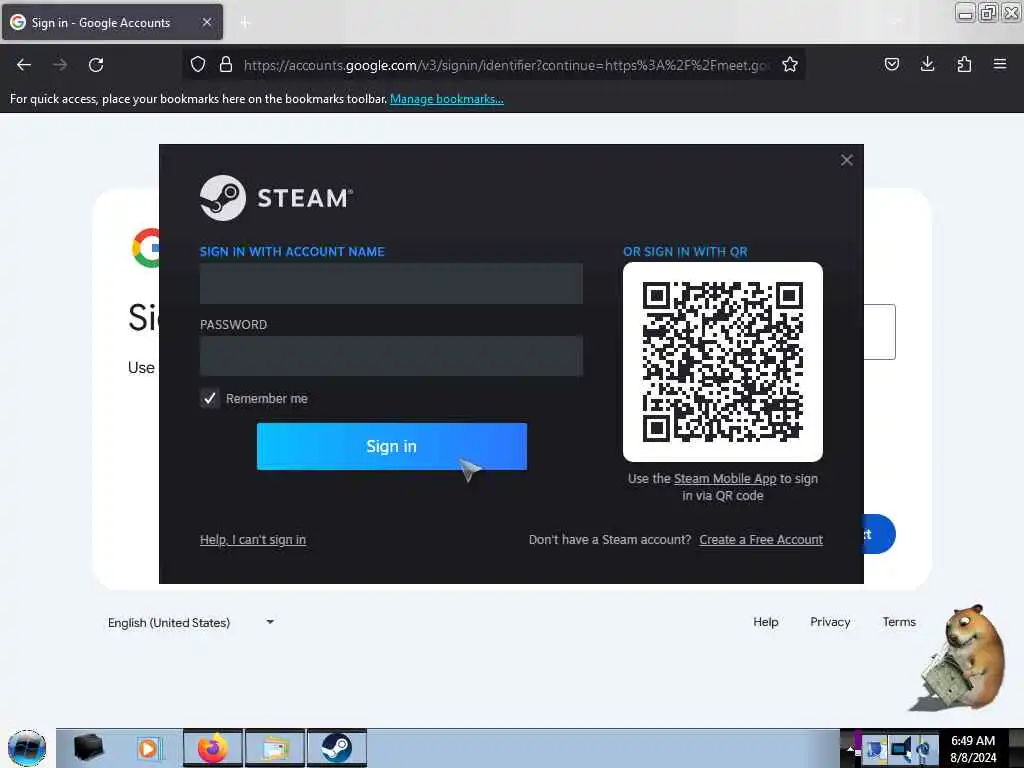Click the browser Forward arrow
1024x768 pixels.
click(x=60, y=65)
